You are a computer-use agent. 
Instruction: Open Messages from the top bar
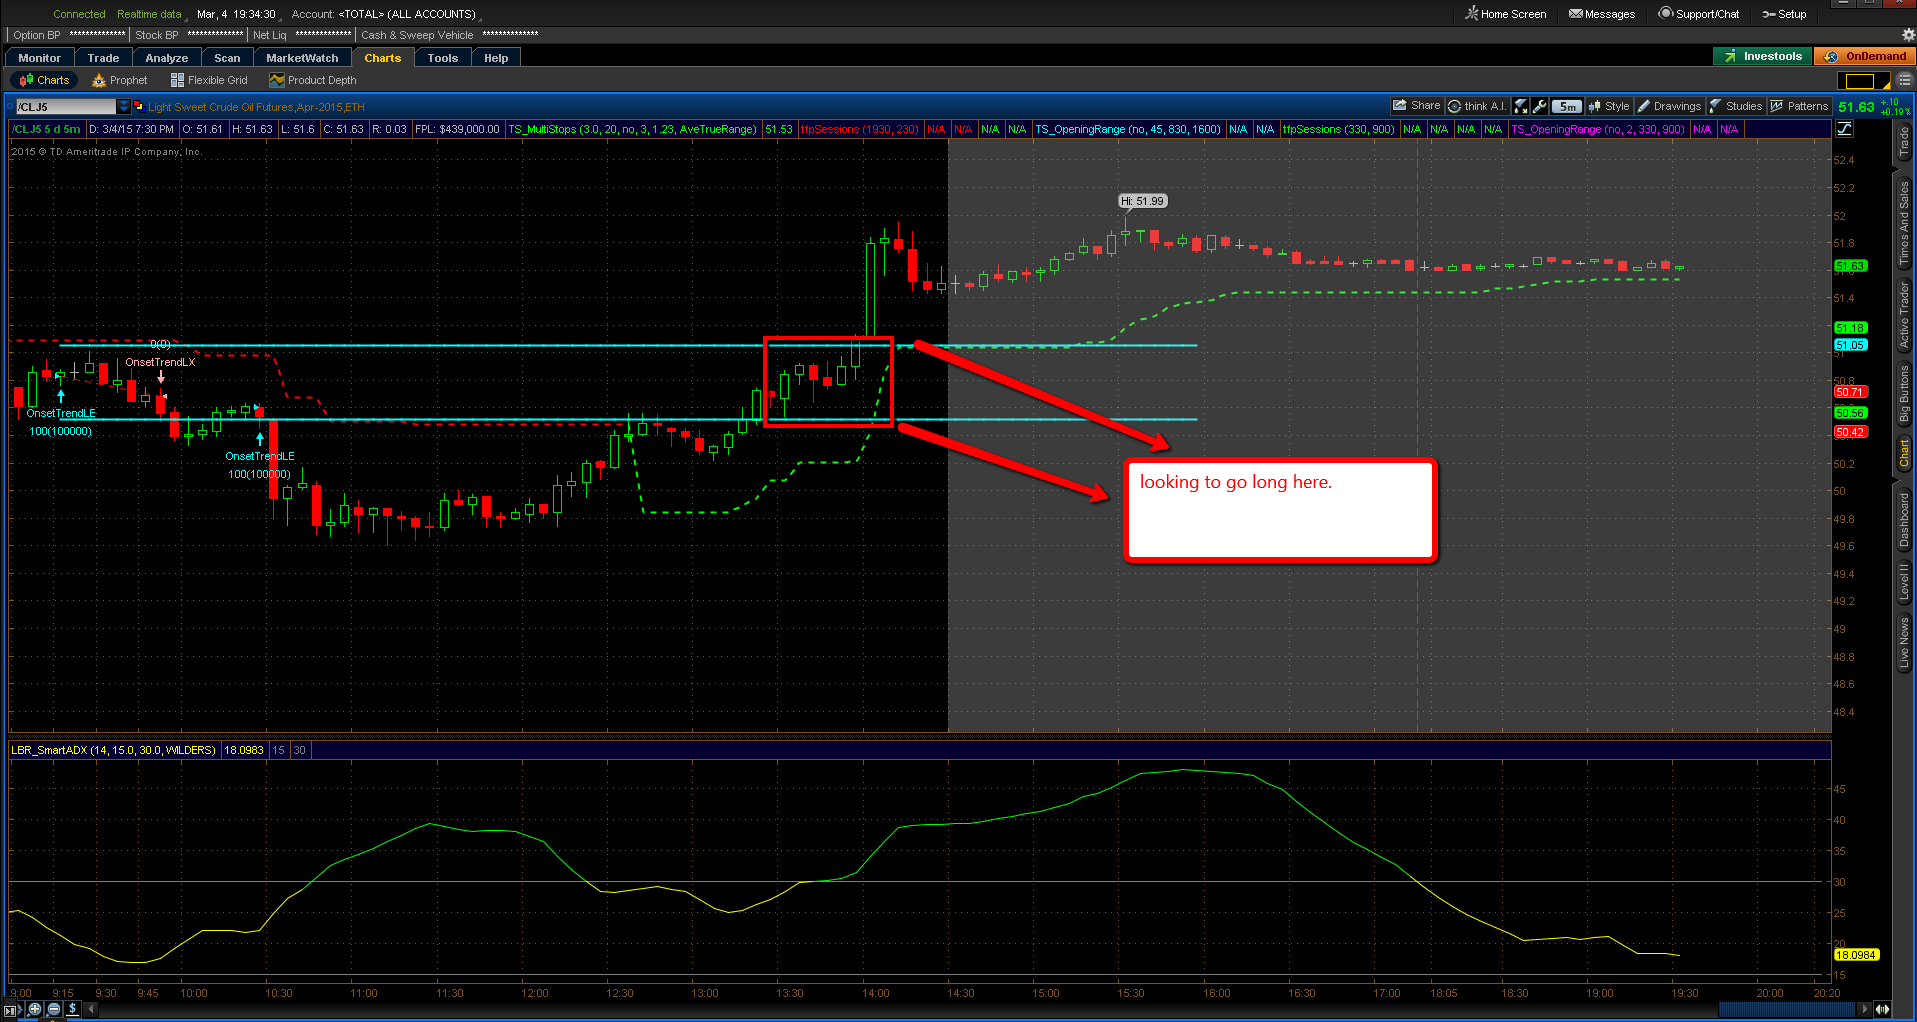click(x=1602, y=14)
